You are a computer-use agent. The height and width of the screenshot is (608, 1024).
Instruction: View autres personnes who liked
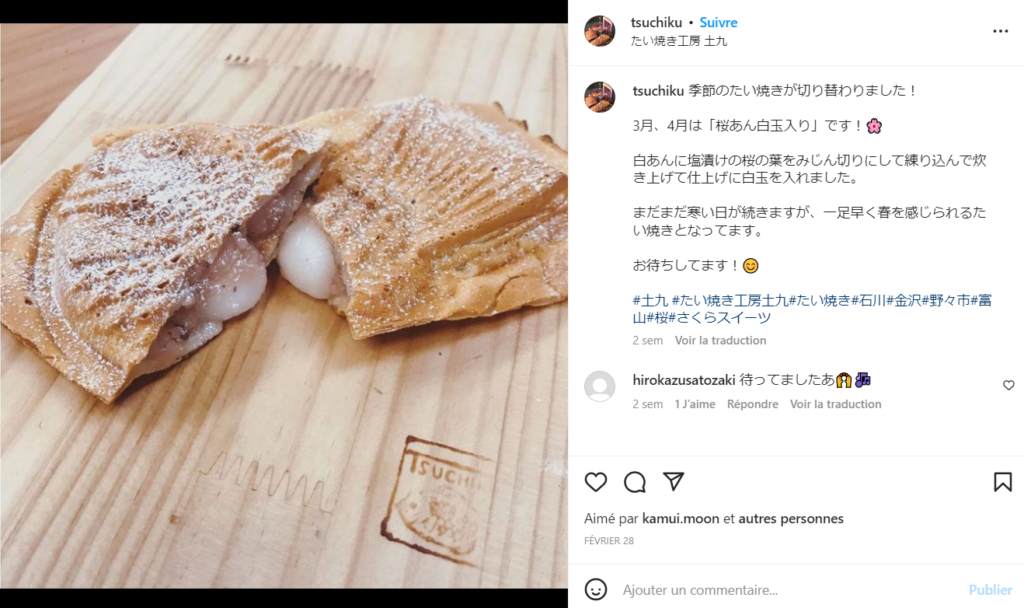(791, 519)
